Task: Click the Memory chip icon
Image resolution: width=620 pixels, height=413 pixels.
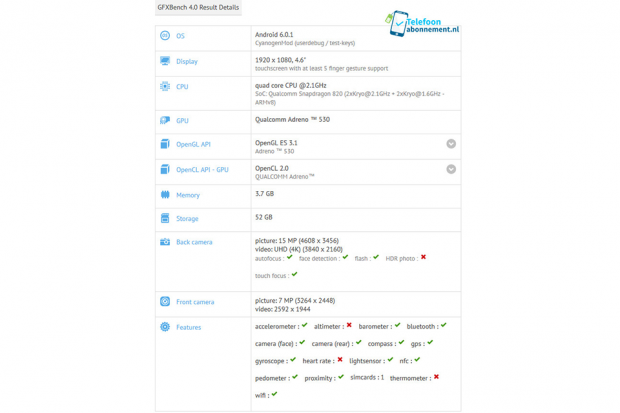Action: [x=165, y=195]
